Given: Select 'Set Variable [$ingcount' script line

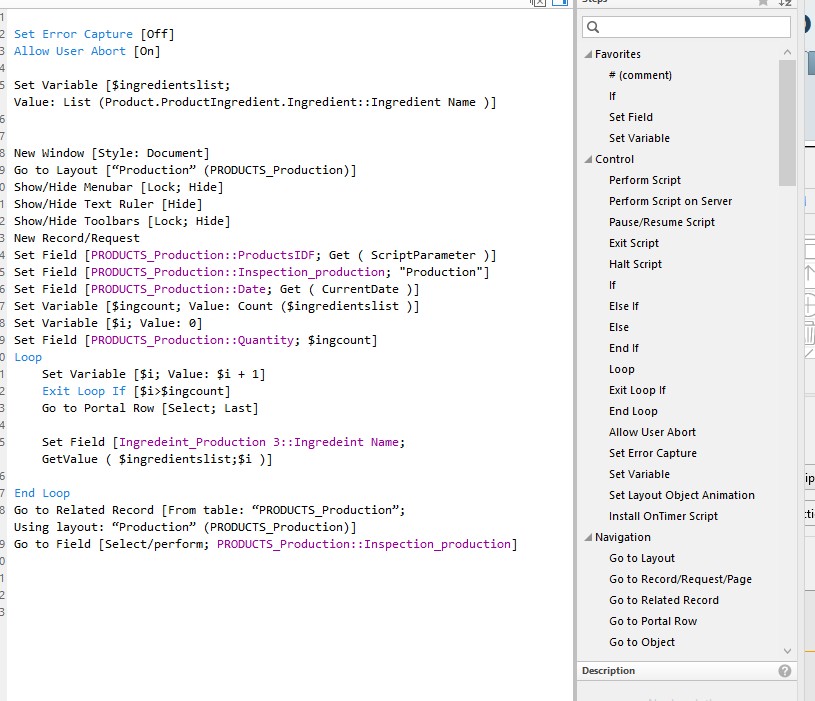Looking at the screenshot, I should (216, 307).
